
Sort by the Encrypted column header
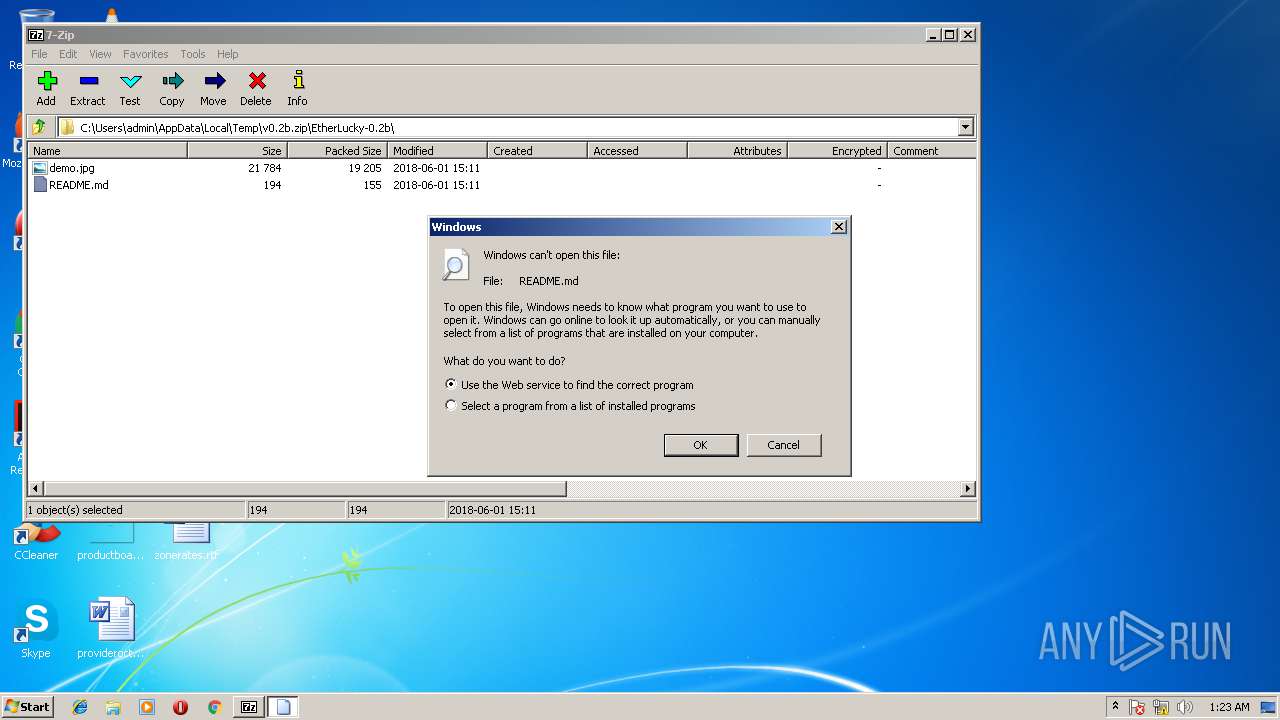(838, 151)
